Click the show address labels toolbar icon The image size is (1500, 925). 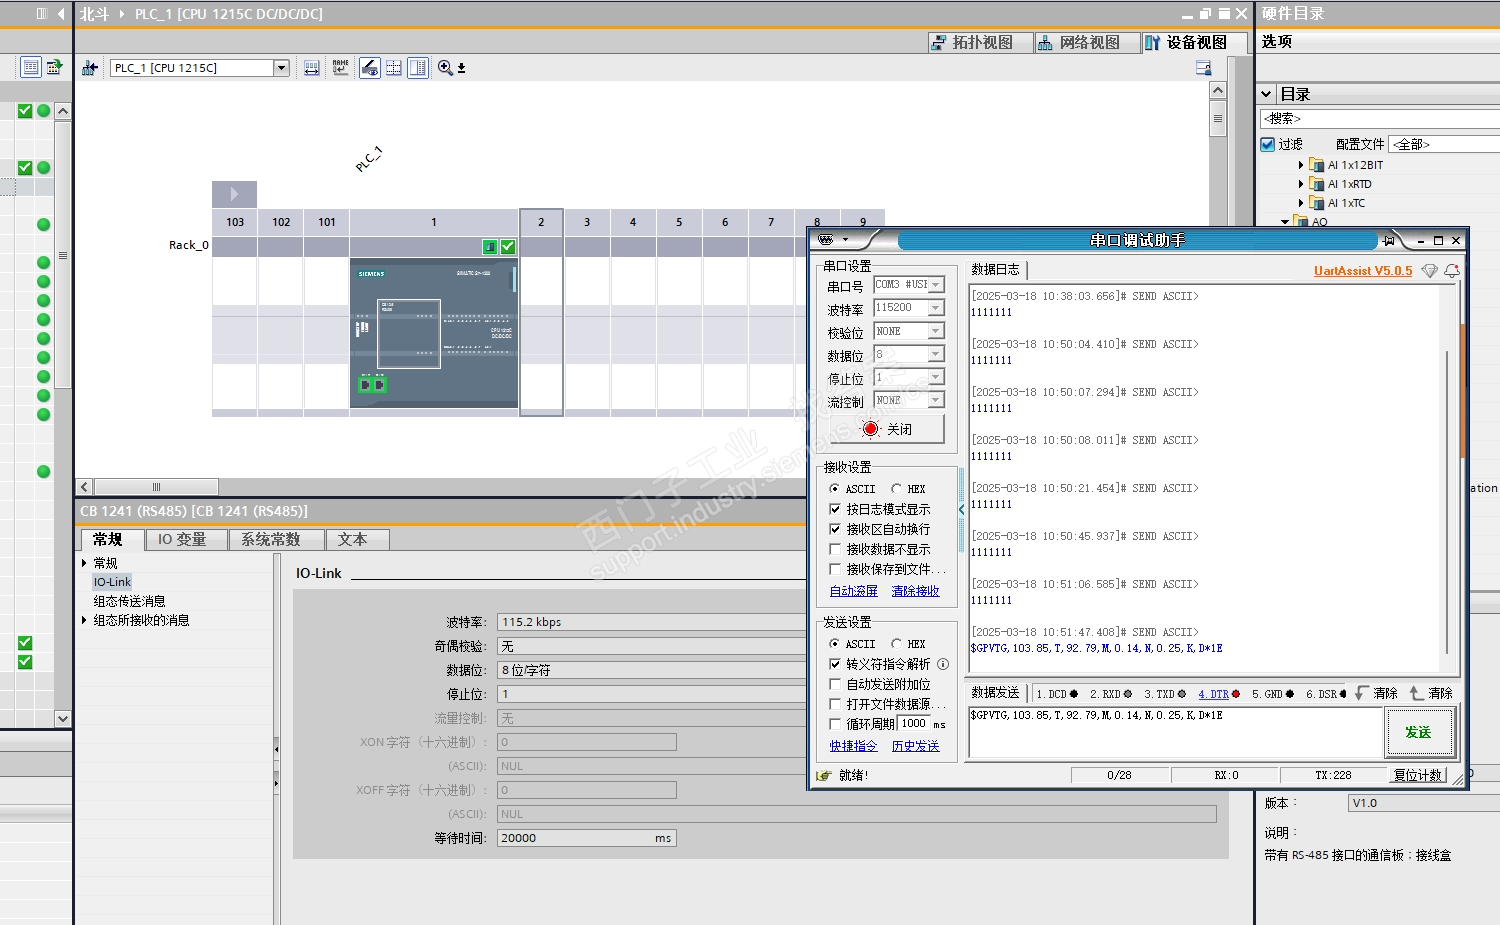pos(312,68)
